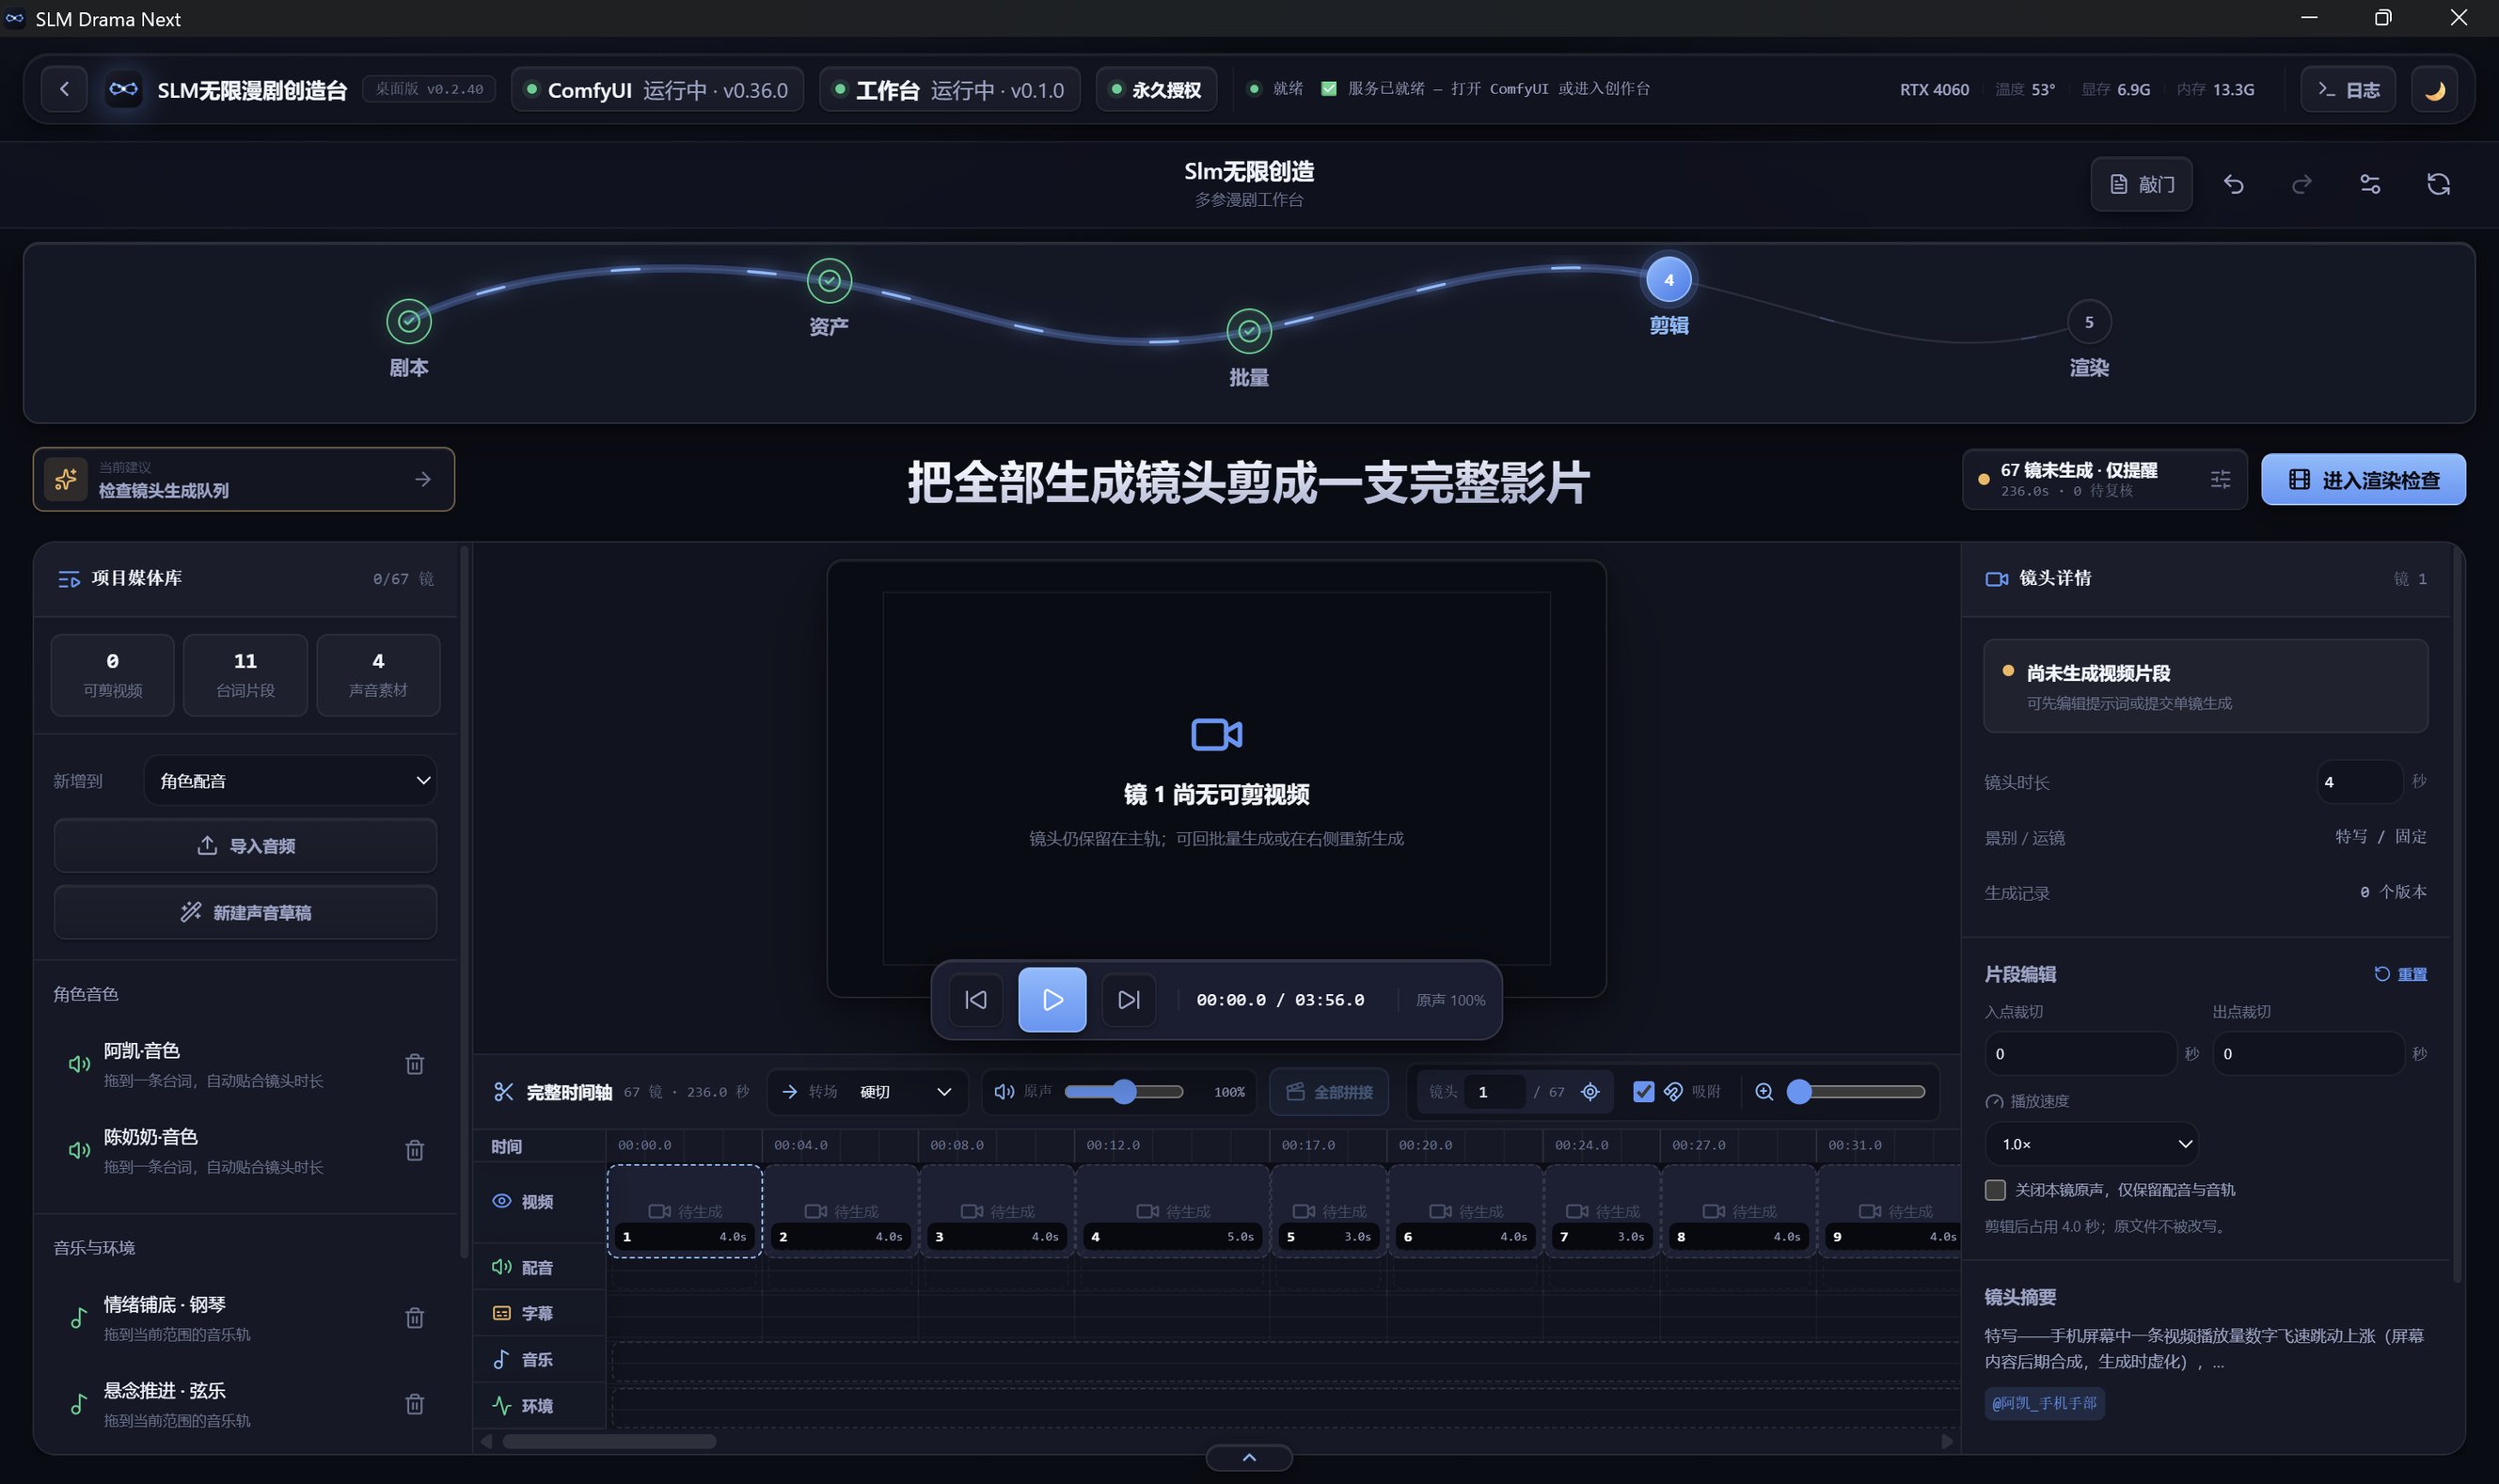This screenshot has width=2499, height=1484.
Task: Enable 关闭本镜原声 checkbox
Action: point(1995,1189)
